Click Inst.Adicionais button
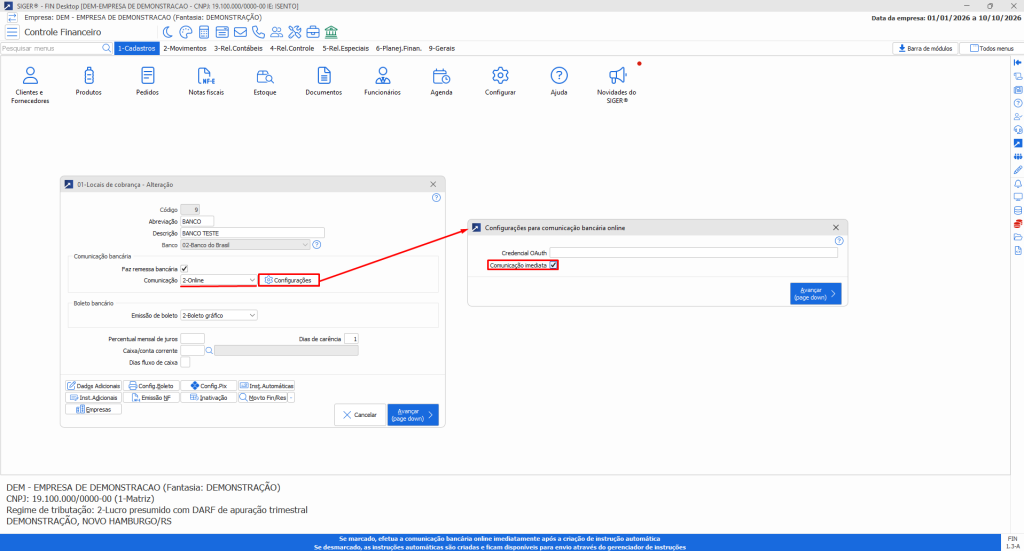 click(x=93, y=398)
